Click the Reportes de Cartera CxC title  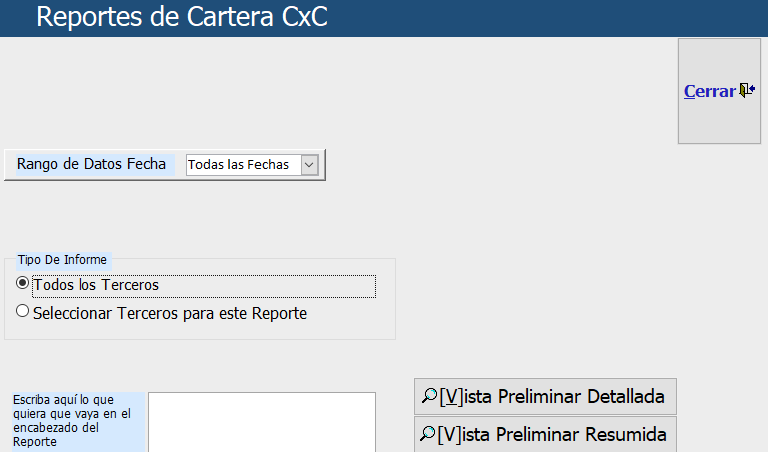182,17
